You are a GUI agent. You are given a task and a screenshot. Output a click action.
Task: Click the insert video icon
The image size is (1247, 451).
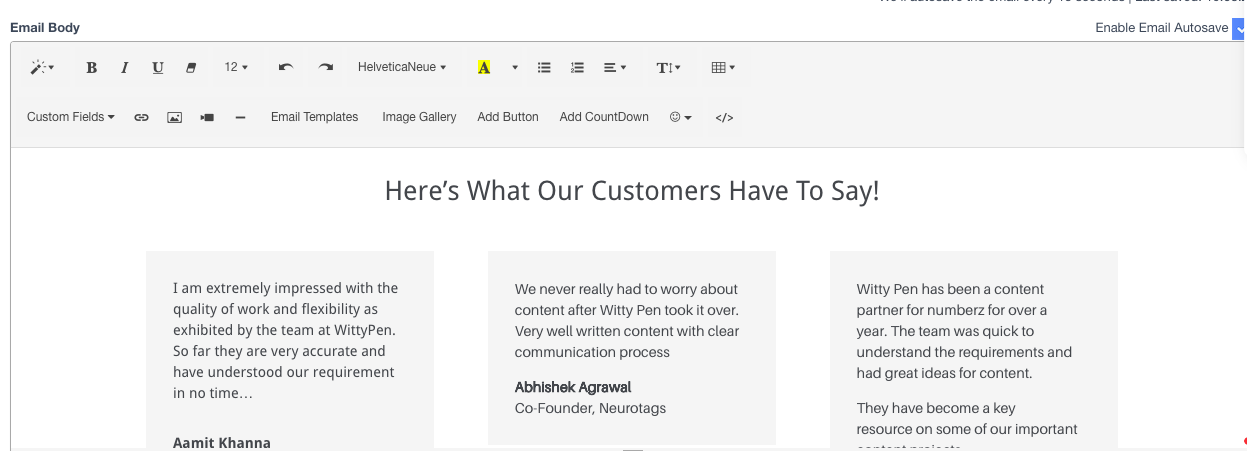(207, 117)
